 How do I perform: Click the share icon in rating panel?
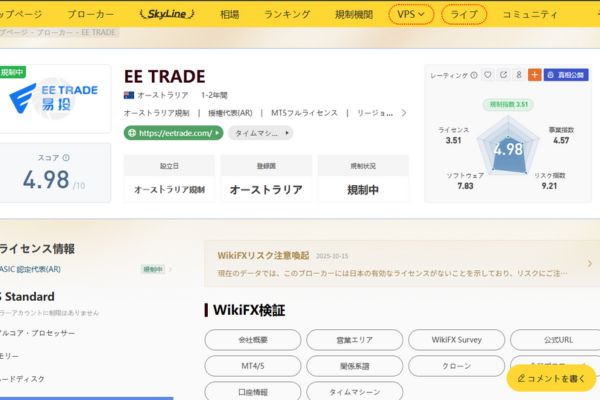tap(503, 75)
